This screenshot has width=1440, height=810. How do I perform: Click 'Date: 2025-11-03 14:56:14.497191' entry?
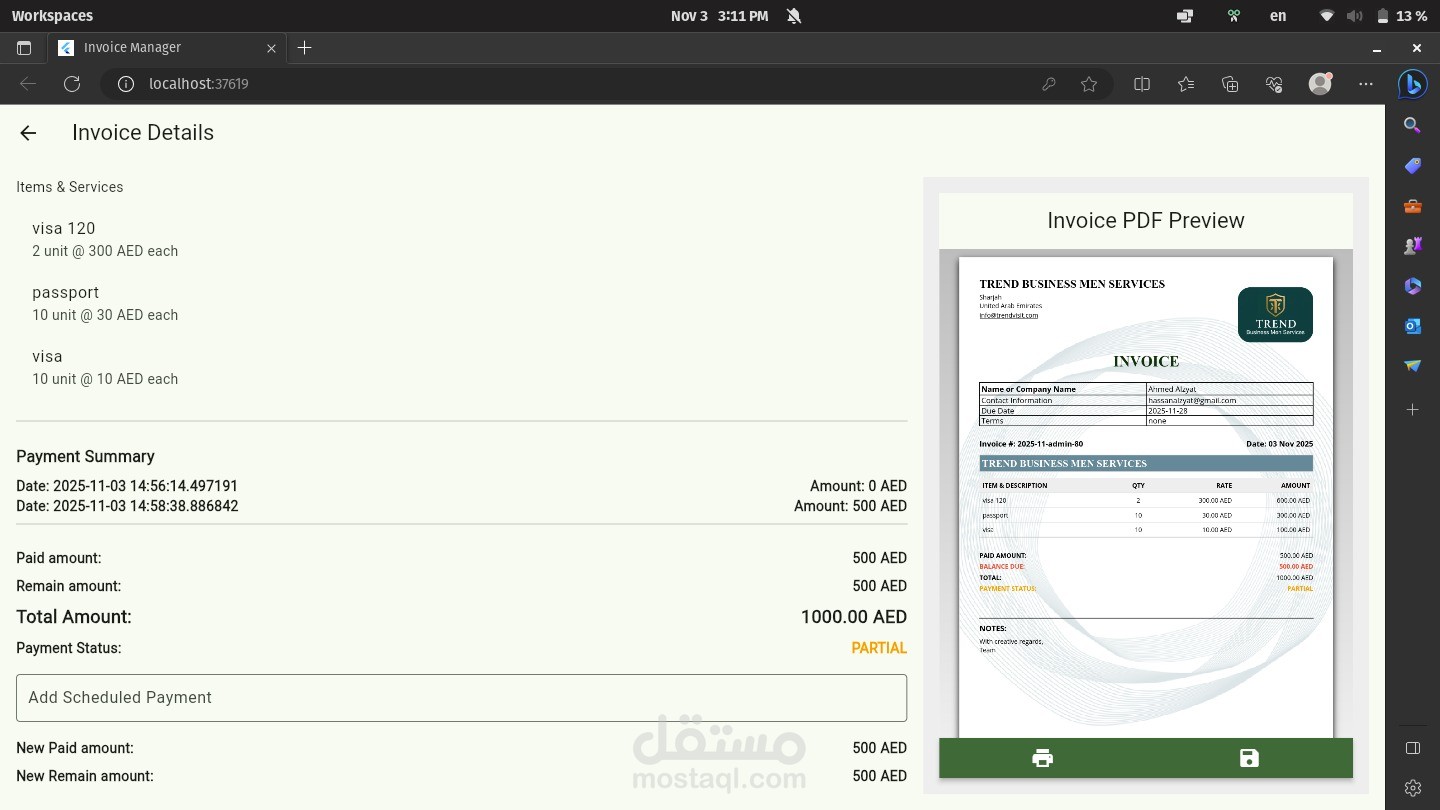pyautogui.click(x=127, y=486)
